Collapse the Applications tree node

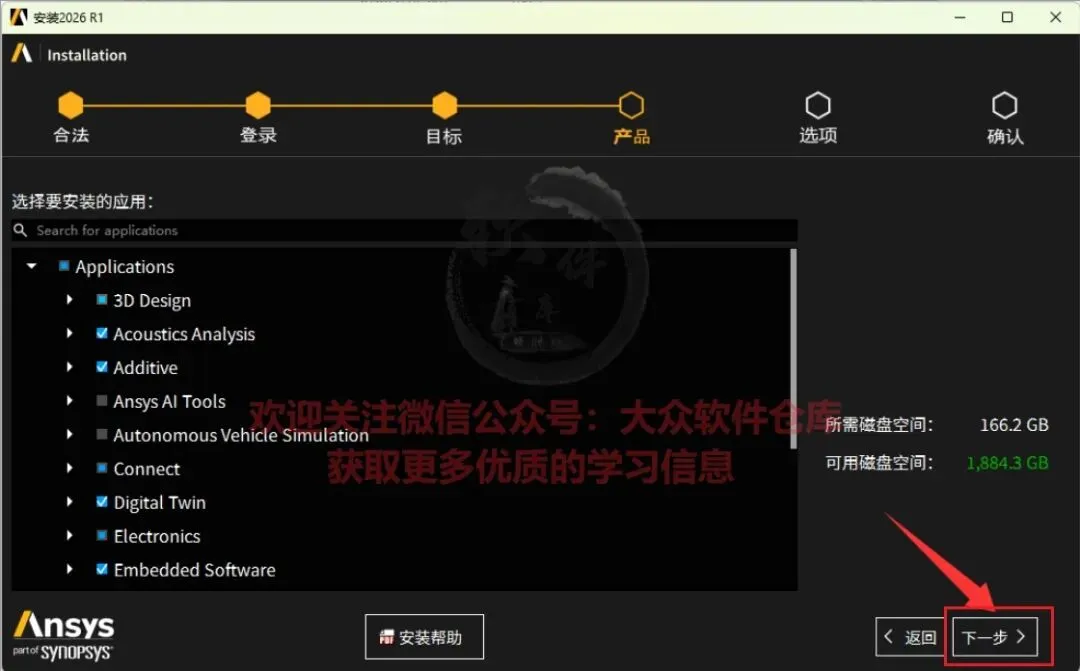(32, 266)
